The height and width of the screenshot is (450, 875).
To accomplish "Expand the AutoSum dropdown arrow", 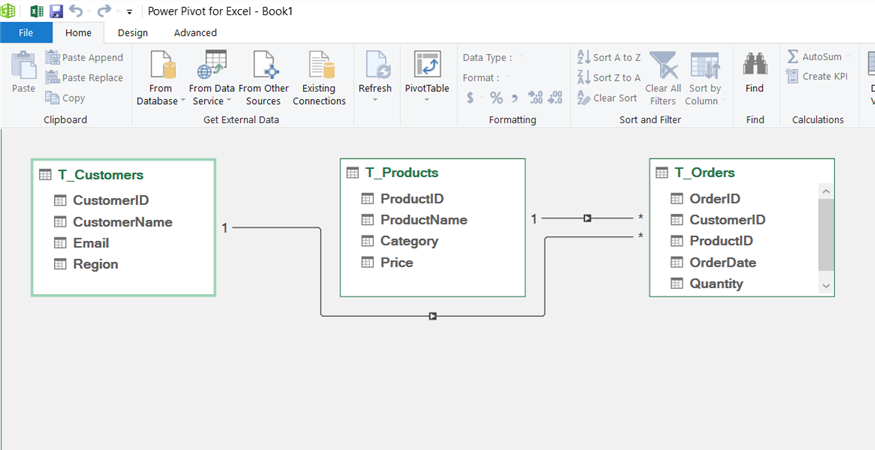I will 848,56.
